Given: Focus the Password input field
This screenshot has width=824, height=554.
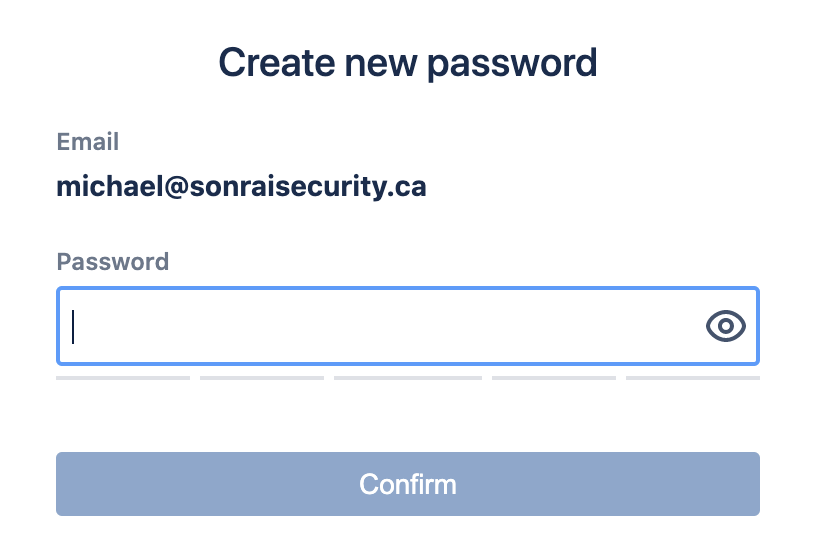Looking at the screenshot, I should pyautogui.click(x=408, y=326).
